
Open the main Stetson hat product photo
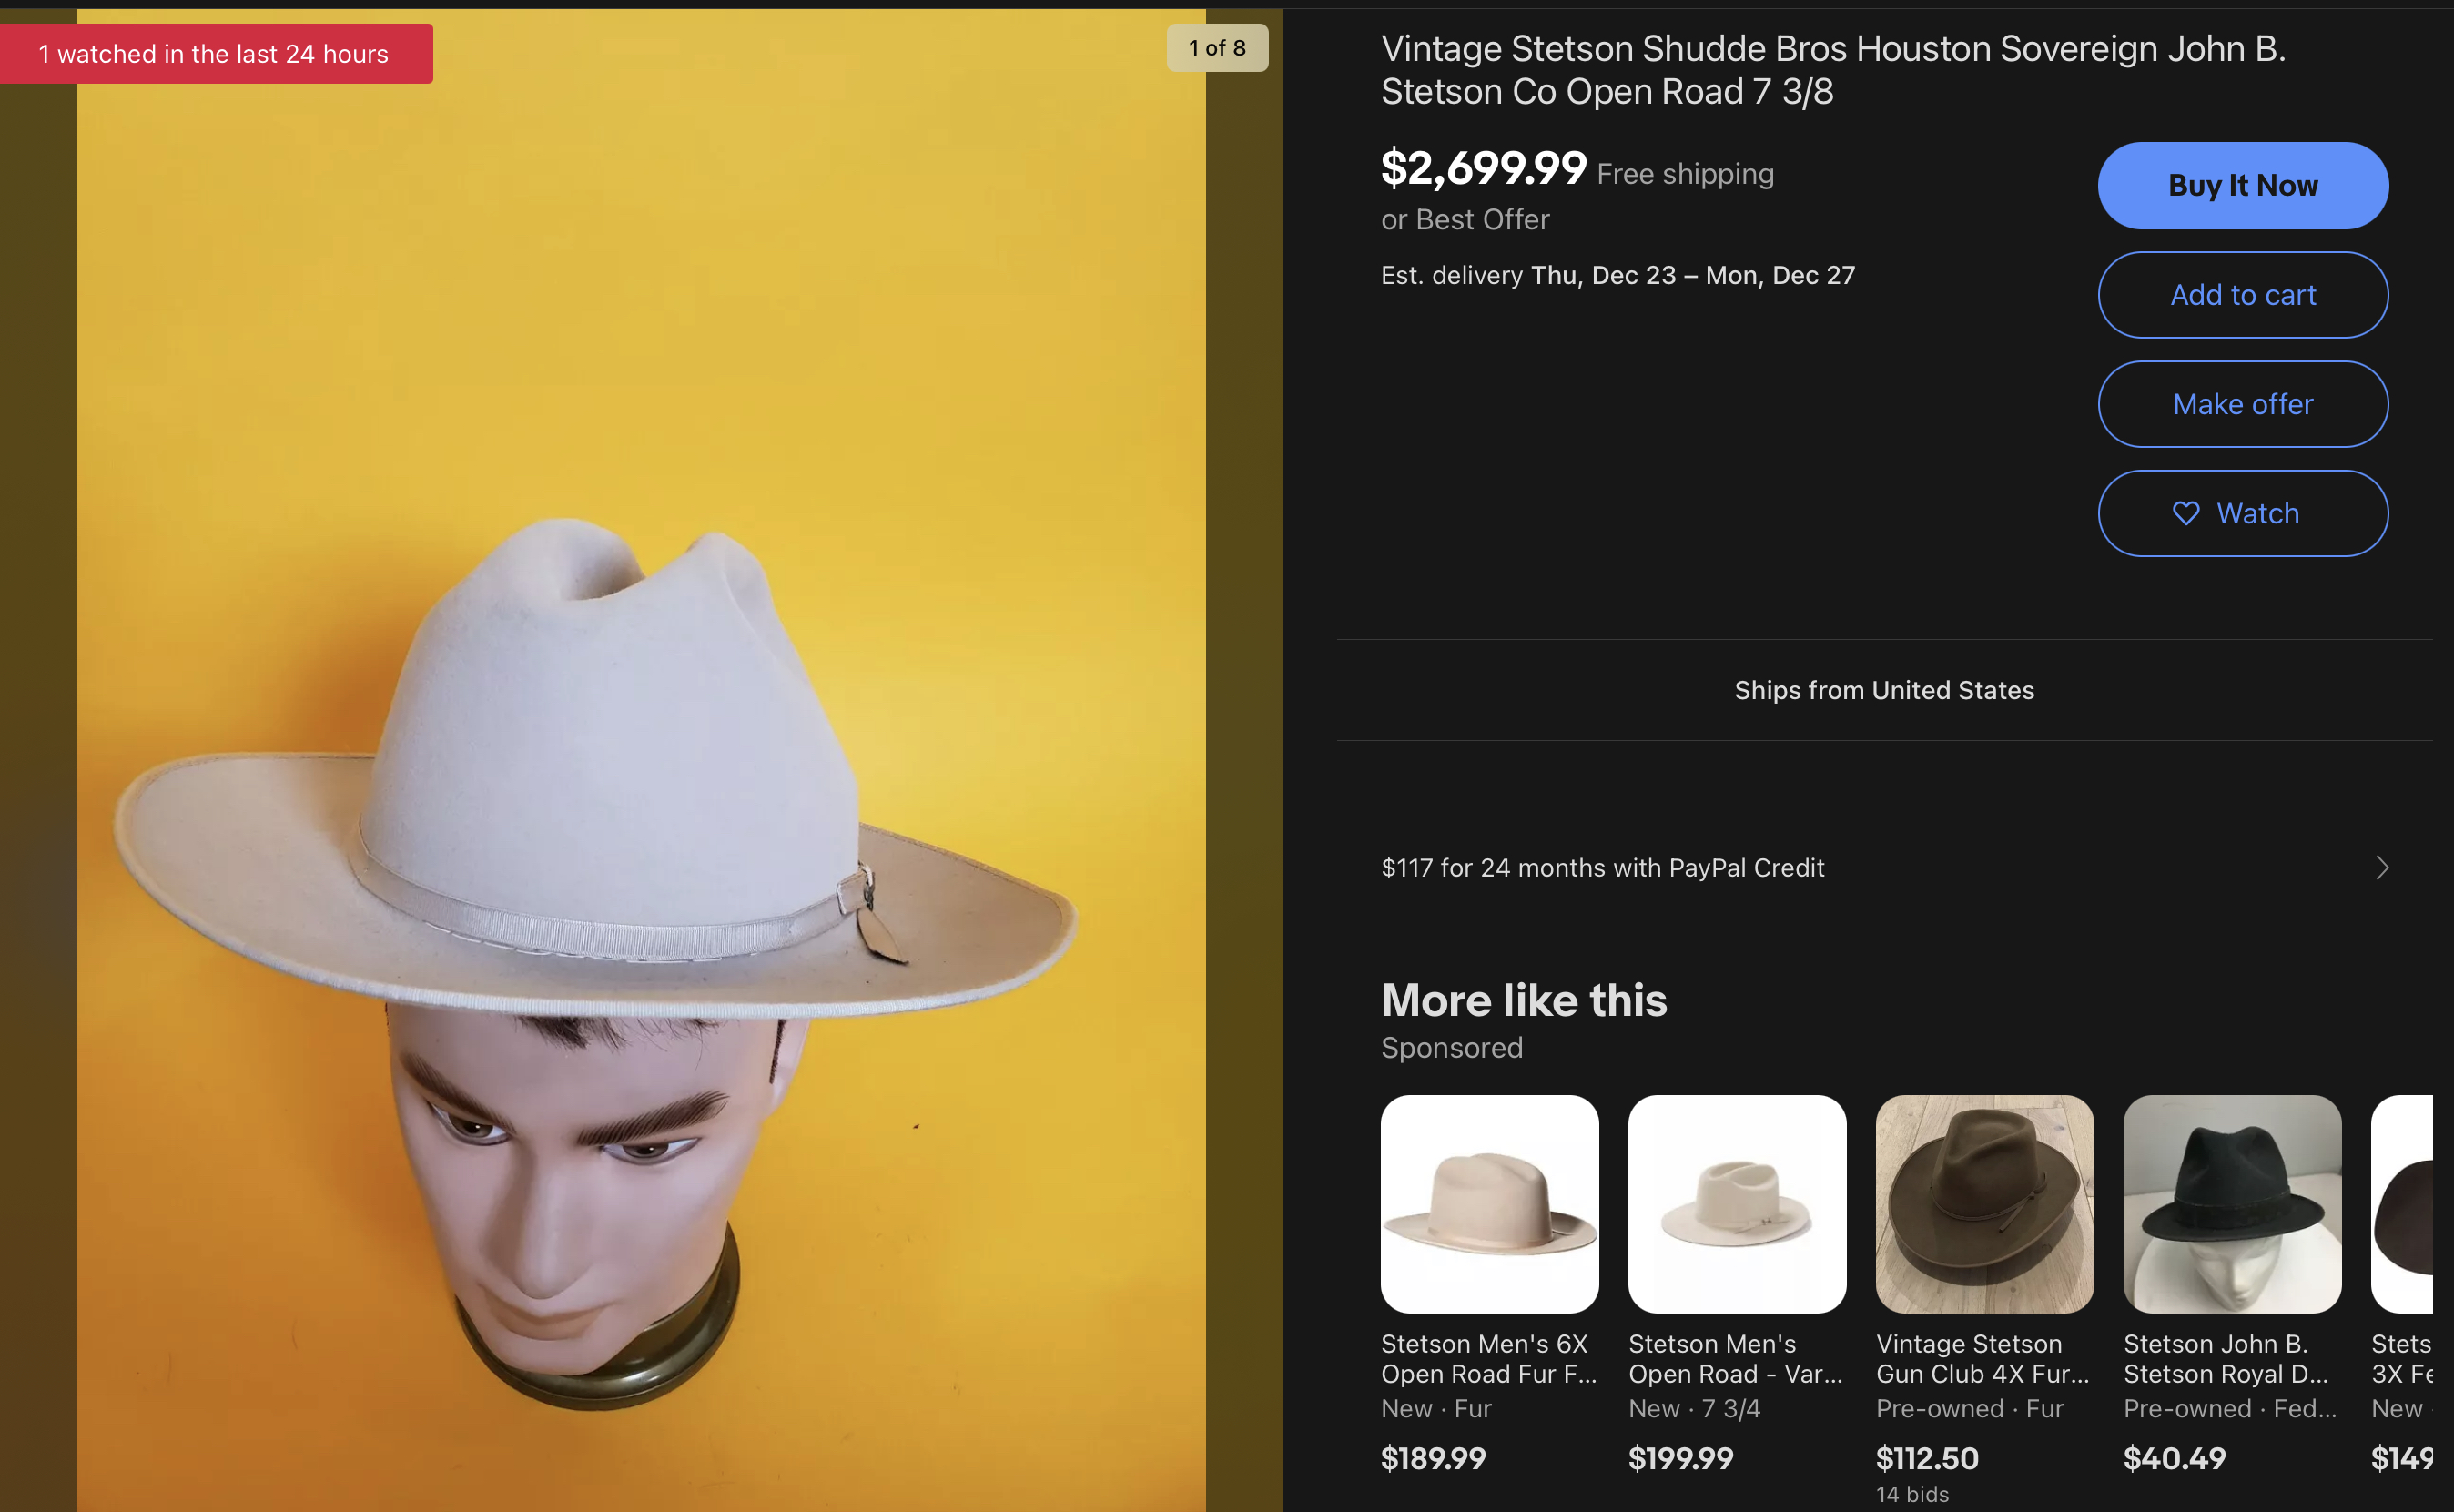(641, 760)
